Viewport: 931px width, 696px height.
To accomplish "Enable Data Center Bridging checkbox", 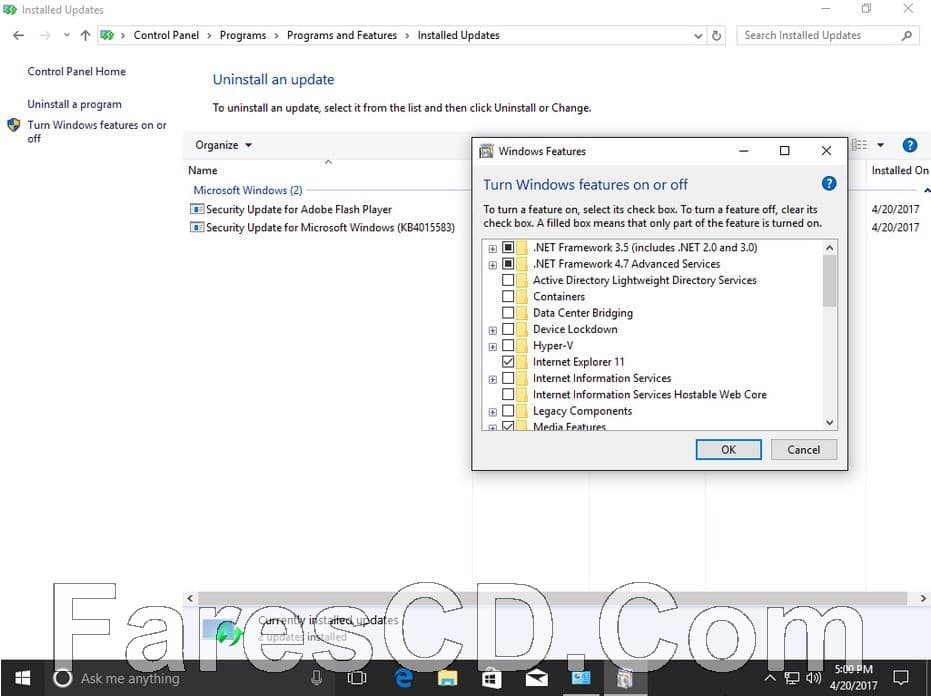I will (x=508, y=312).
